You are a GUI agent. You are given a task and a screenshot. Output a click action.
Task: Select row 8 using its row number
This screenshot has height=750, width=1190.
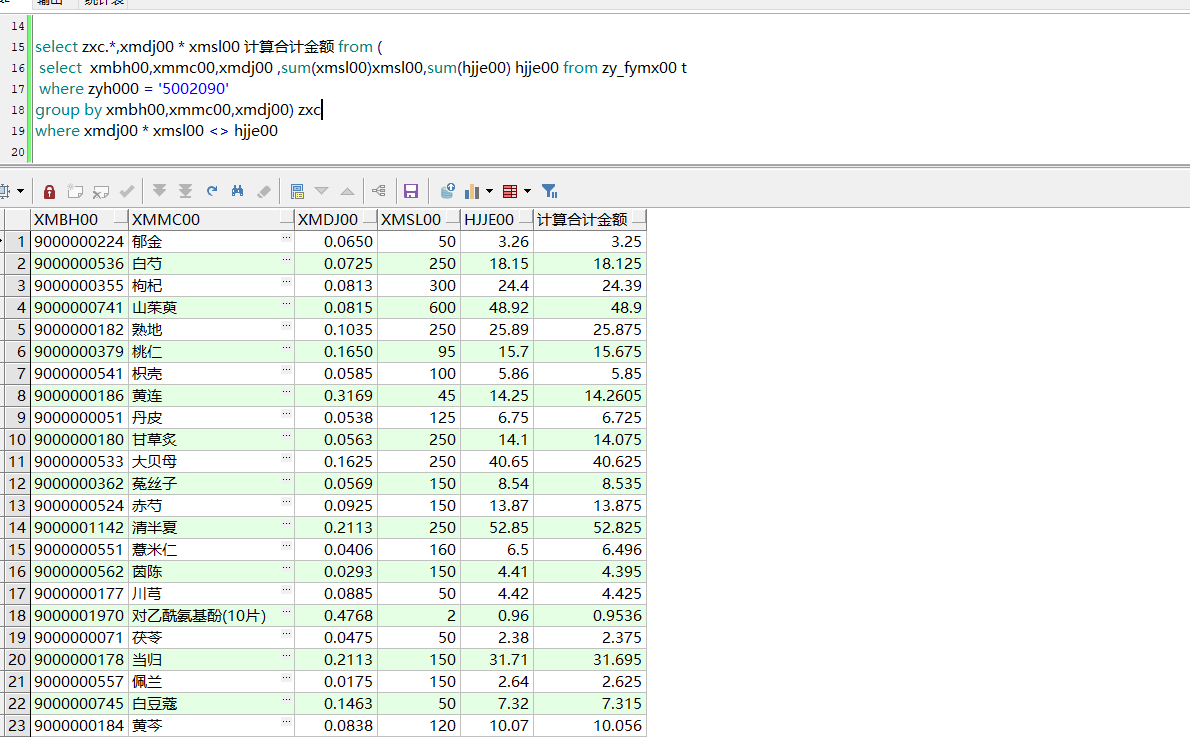pyautogui.click(x=18, y=395)
